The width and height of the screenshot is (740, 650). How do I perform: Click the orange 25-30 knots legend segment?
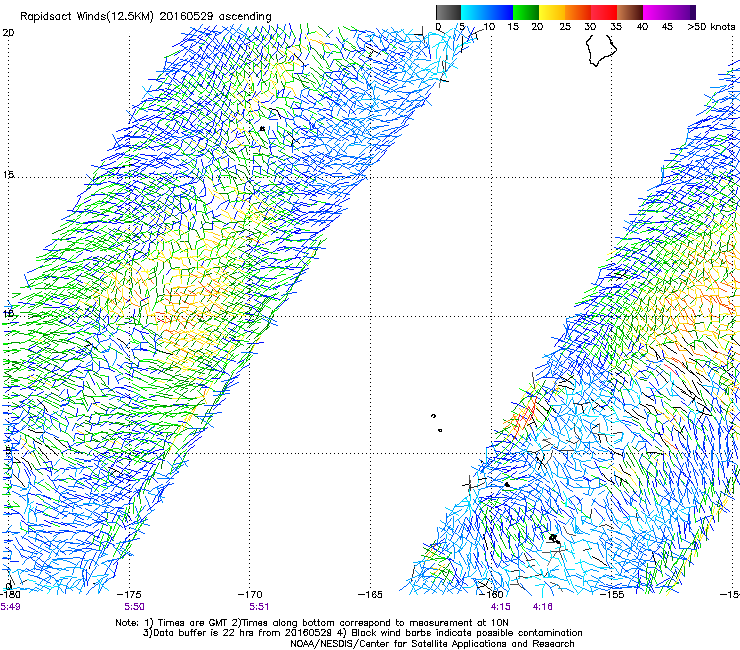pyautogui.click(x=578, y=12)
